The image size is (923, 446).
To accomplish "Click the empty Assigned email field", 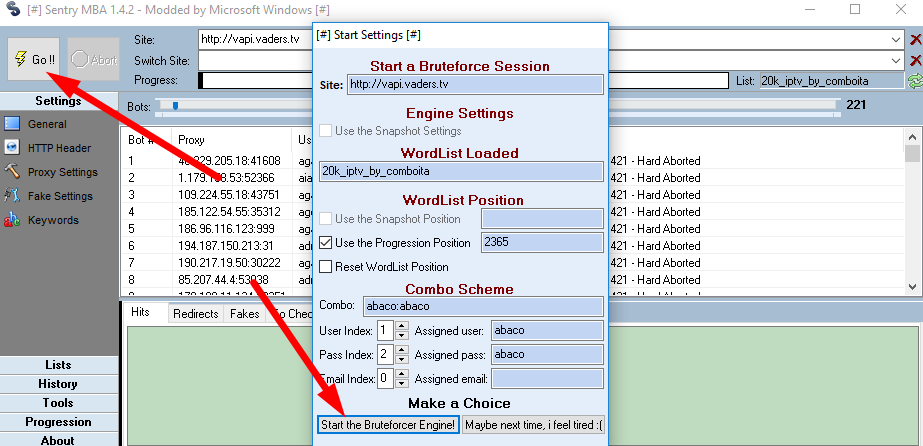I will click(x=547, y=378).
